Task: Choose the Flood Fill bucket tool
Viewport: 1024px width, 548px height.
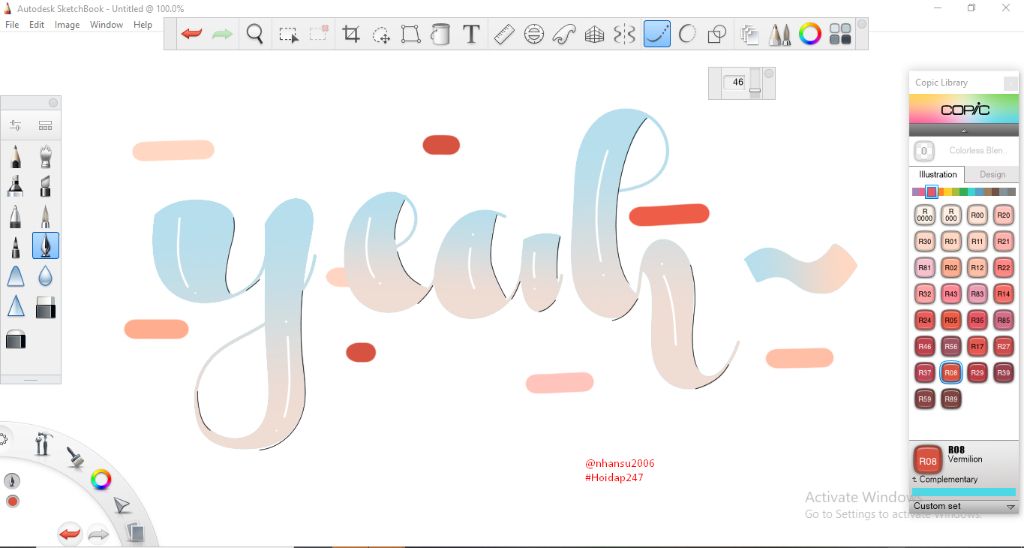Action: [x=441, y=34]
